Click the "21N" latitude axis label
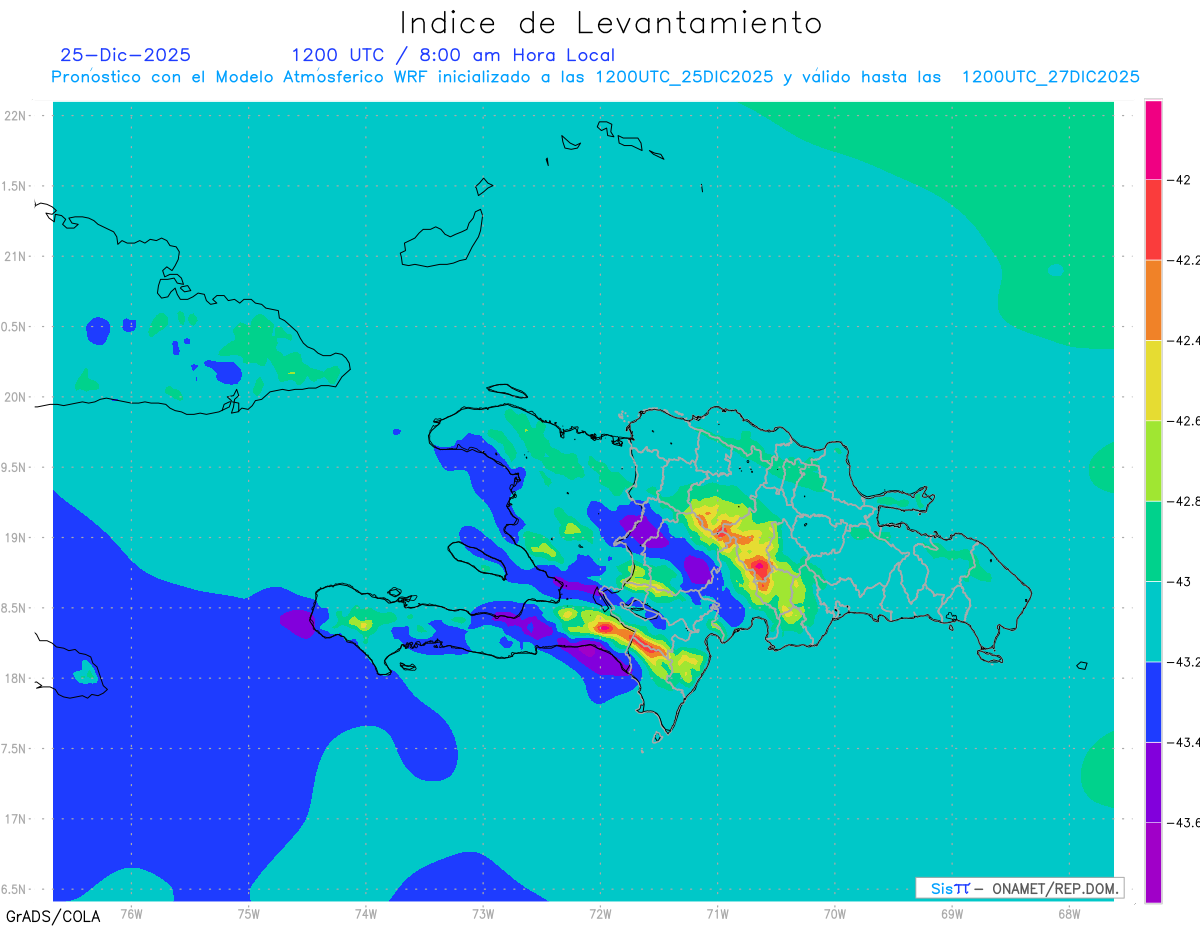 15,256
